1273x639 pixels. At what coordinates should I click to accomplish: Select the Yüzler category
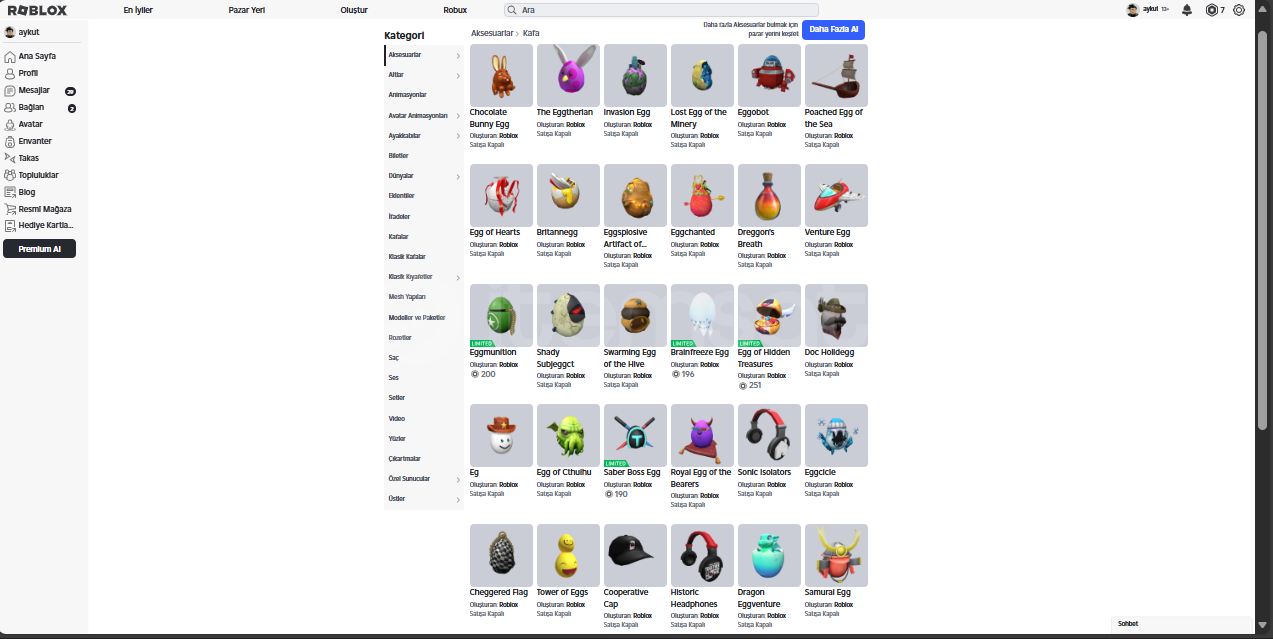tap(397, 439)
